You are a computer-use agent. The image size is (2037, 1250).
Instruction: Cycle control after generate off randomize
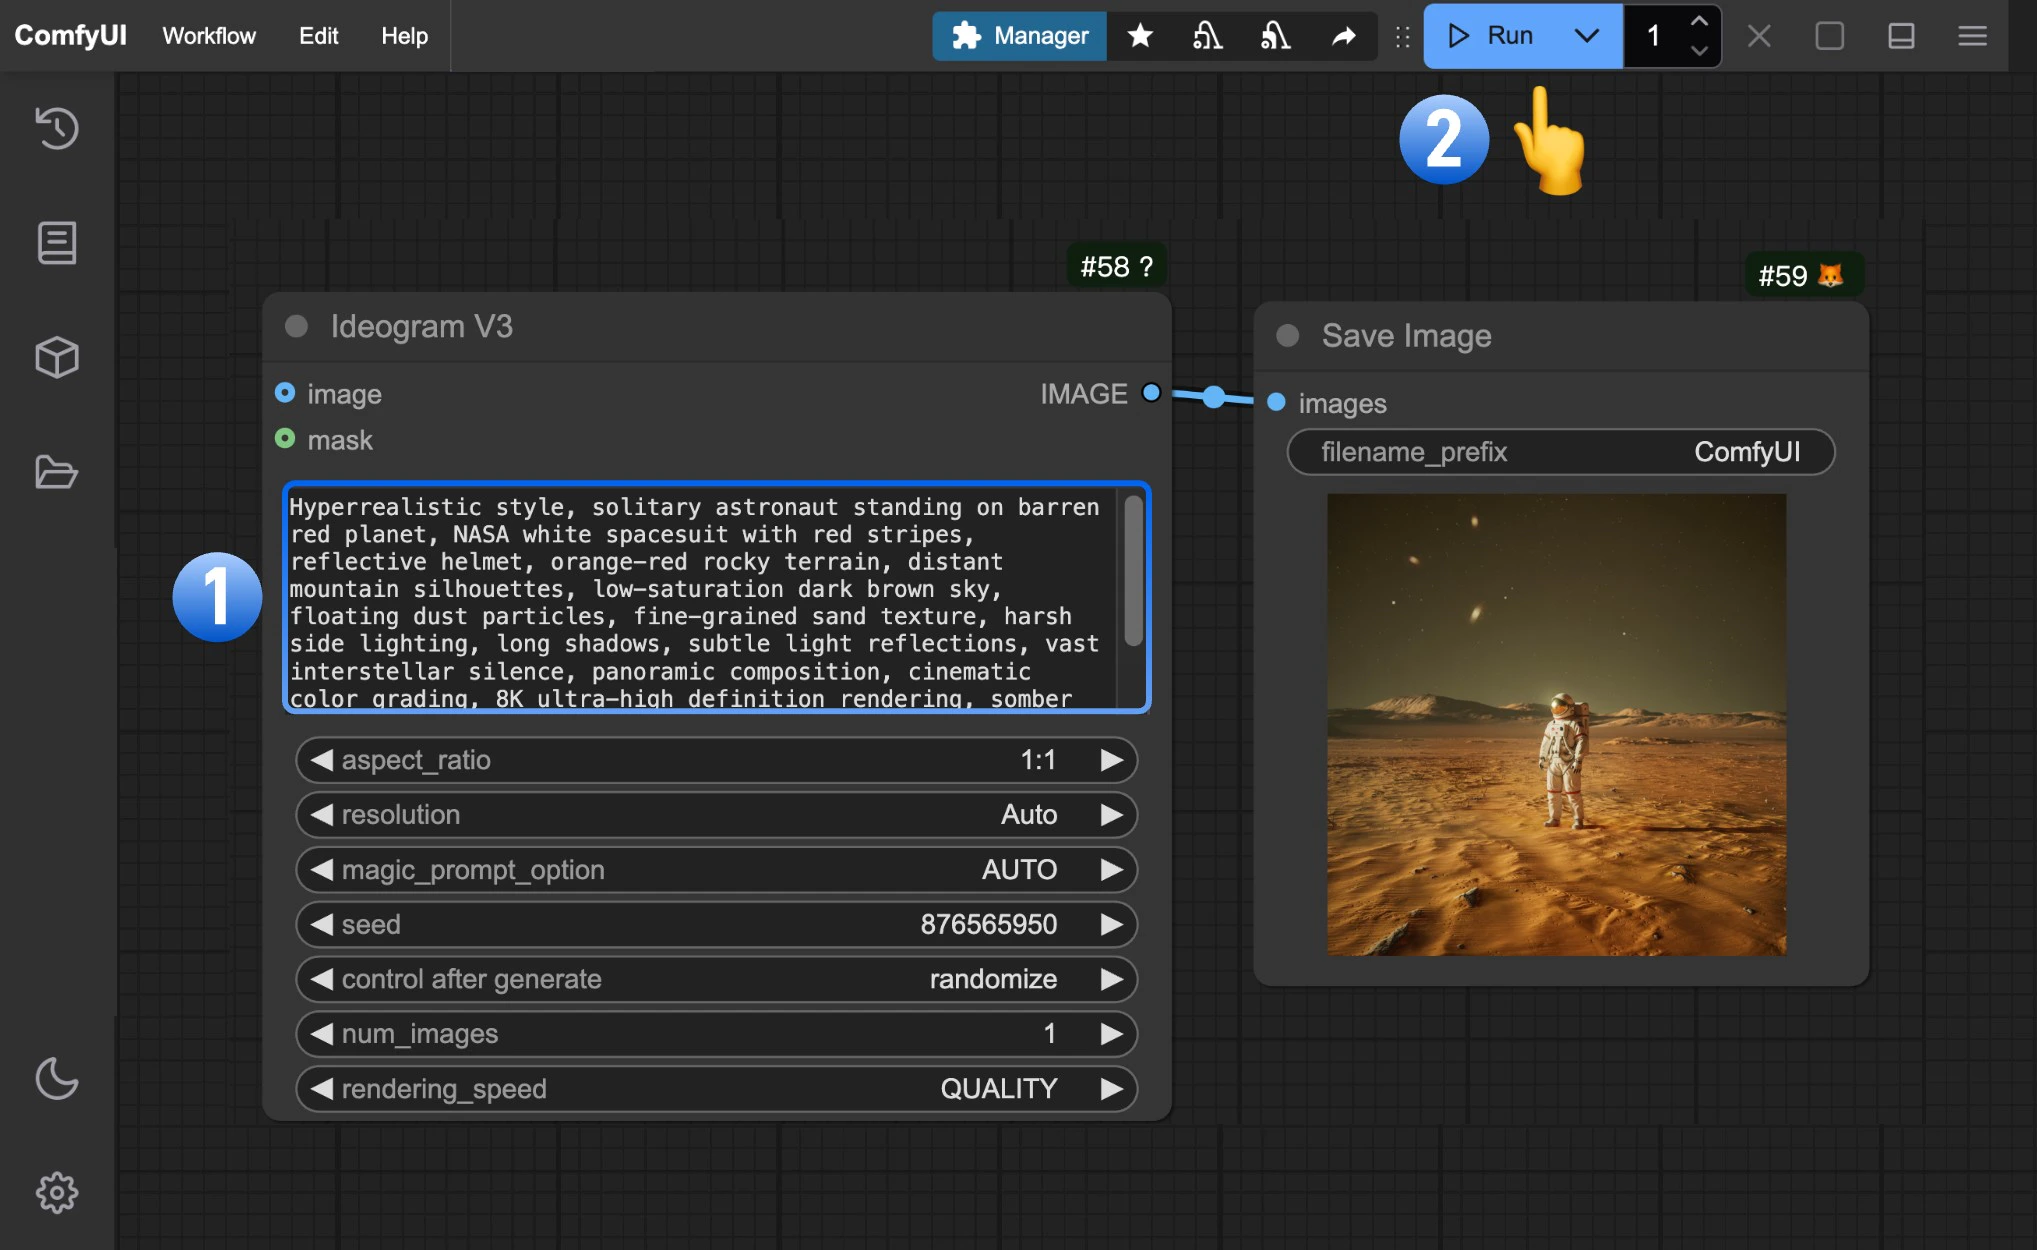pos(1113,979)
